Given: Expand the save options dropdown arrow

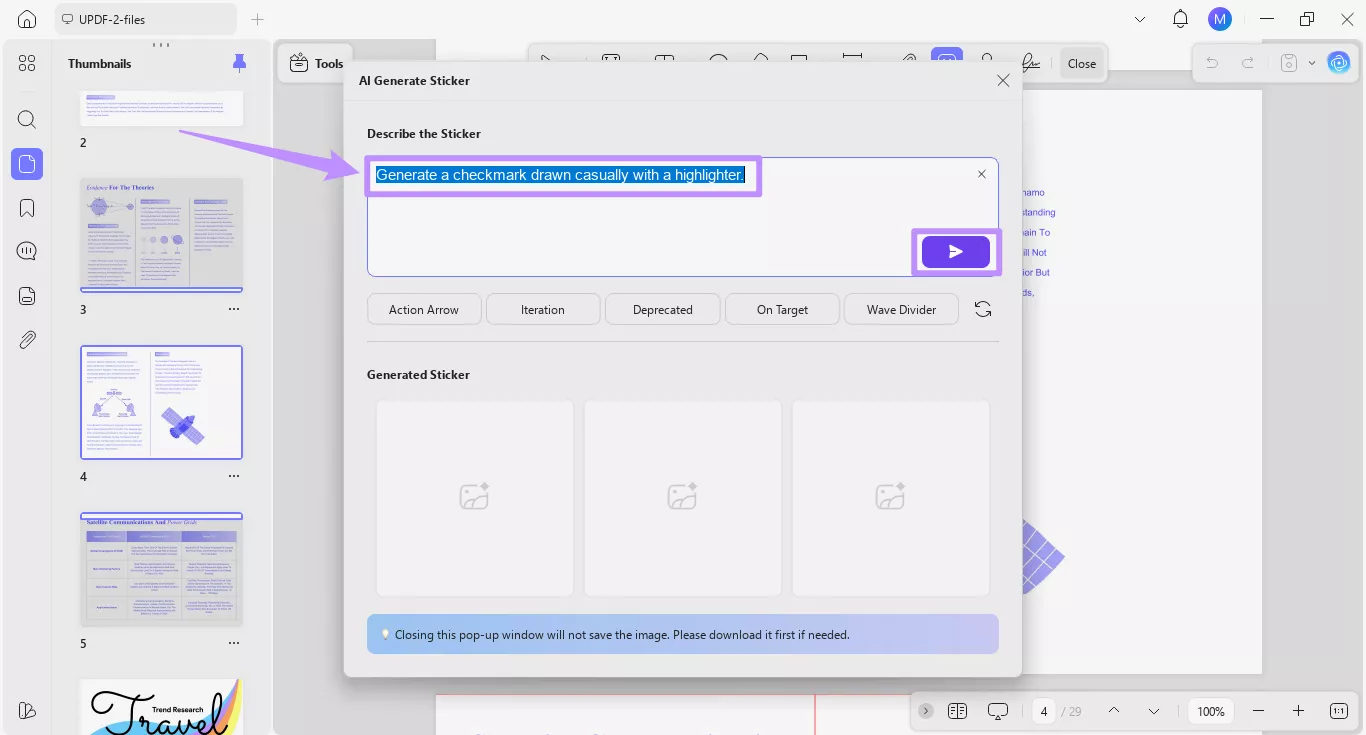Looking at the screenshot, I should [1312, 63].
